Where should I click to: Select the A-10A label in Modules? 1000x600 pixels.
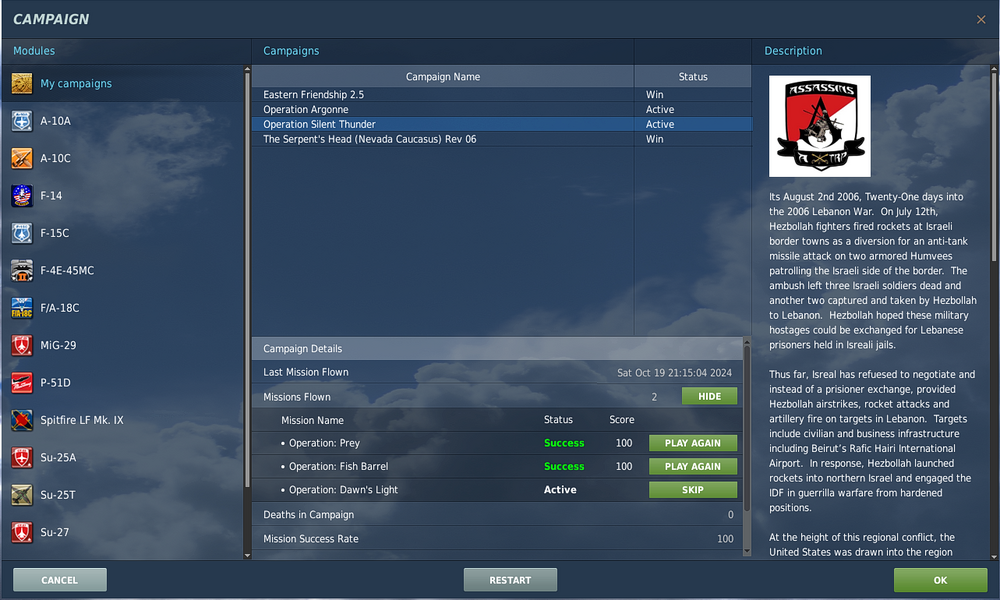click(55, 121)
